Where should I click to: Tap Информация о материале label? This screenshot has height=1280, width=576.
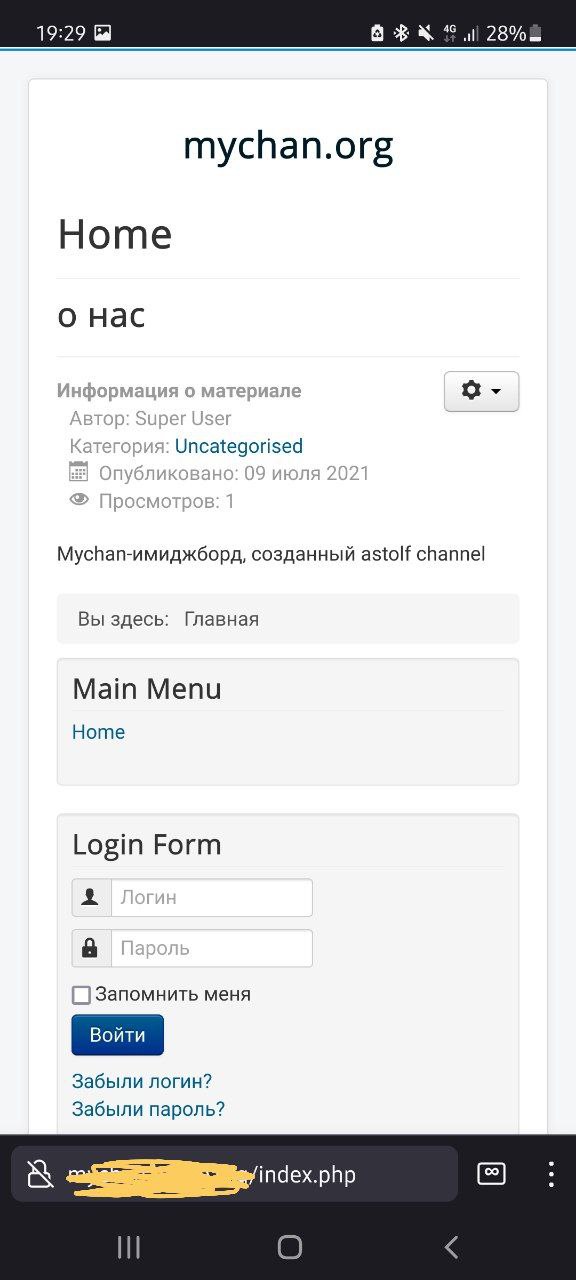pos(179,391)
